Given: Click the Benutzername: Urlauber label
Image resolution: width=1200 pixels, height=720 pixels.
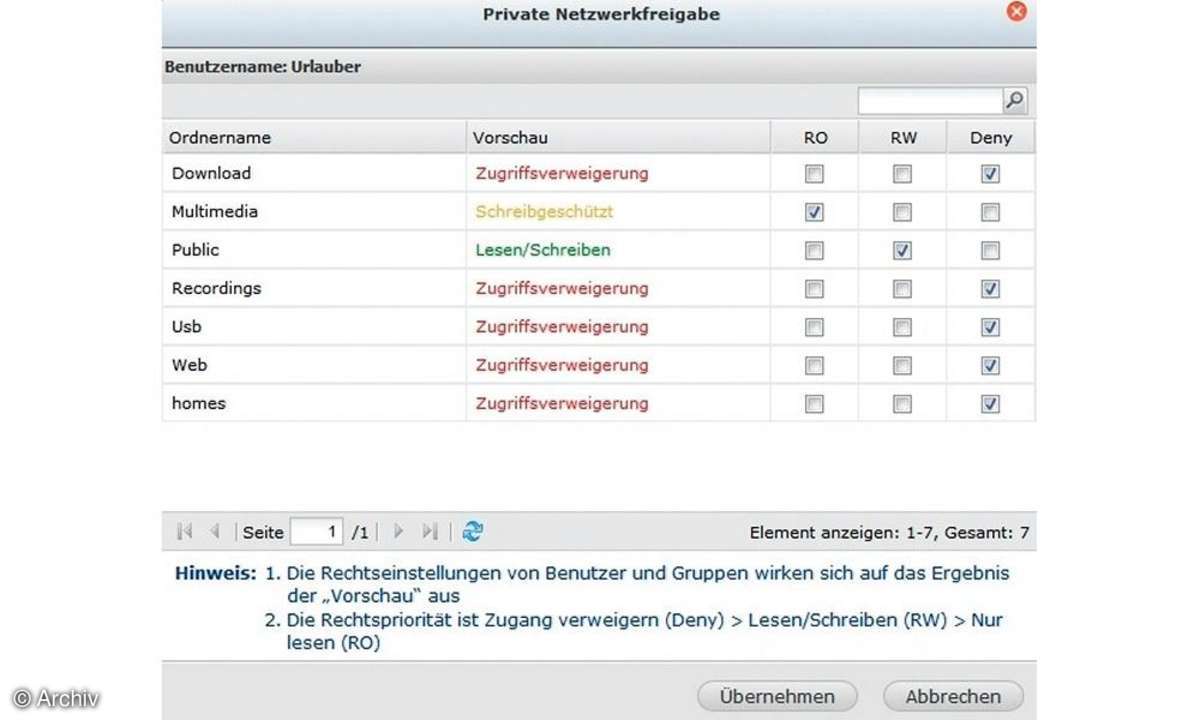Looking at the screenshot, I should (262, 68).
